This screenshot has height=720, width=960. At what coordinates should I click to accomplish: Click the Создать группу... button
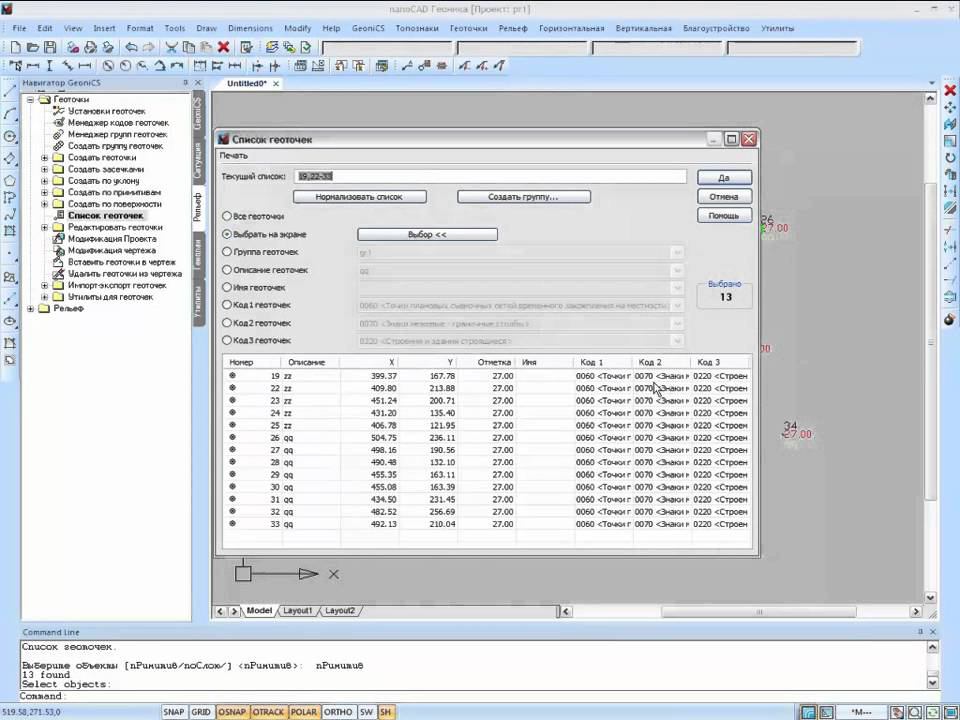point(523,197)
